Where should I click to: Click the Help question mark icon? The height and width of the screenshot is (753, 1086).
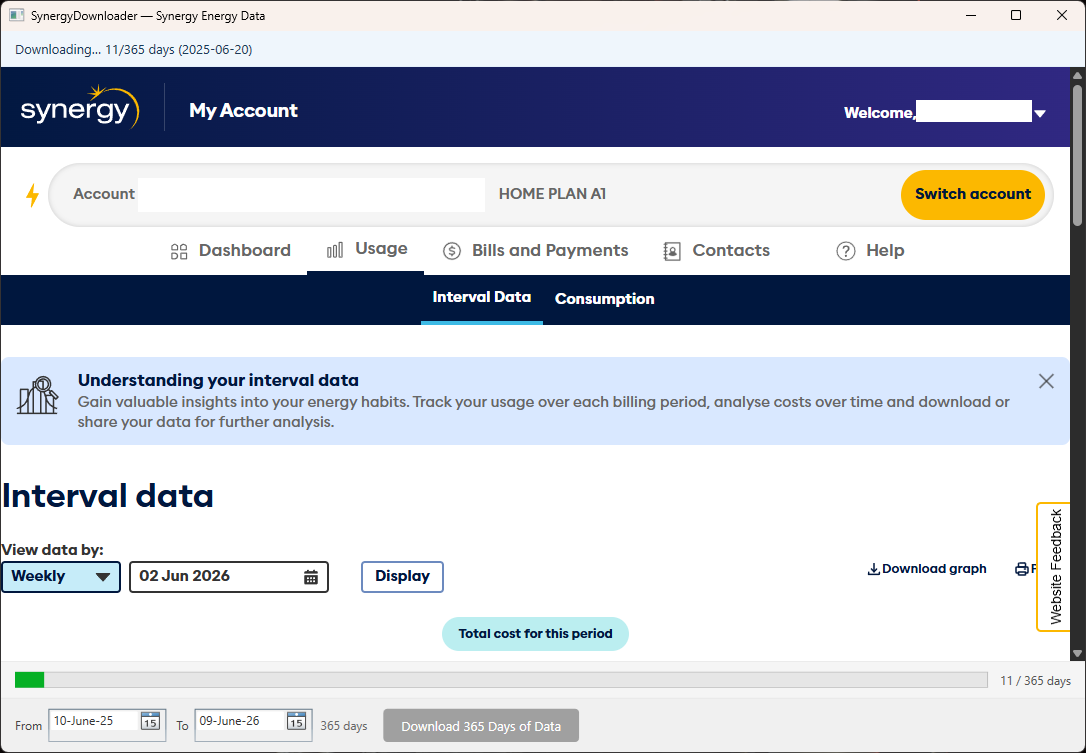(x=846, y=251)
